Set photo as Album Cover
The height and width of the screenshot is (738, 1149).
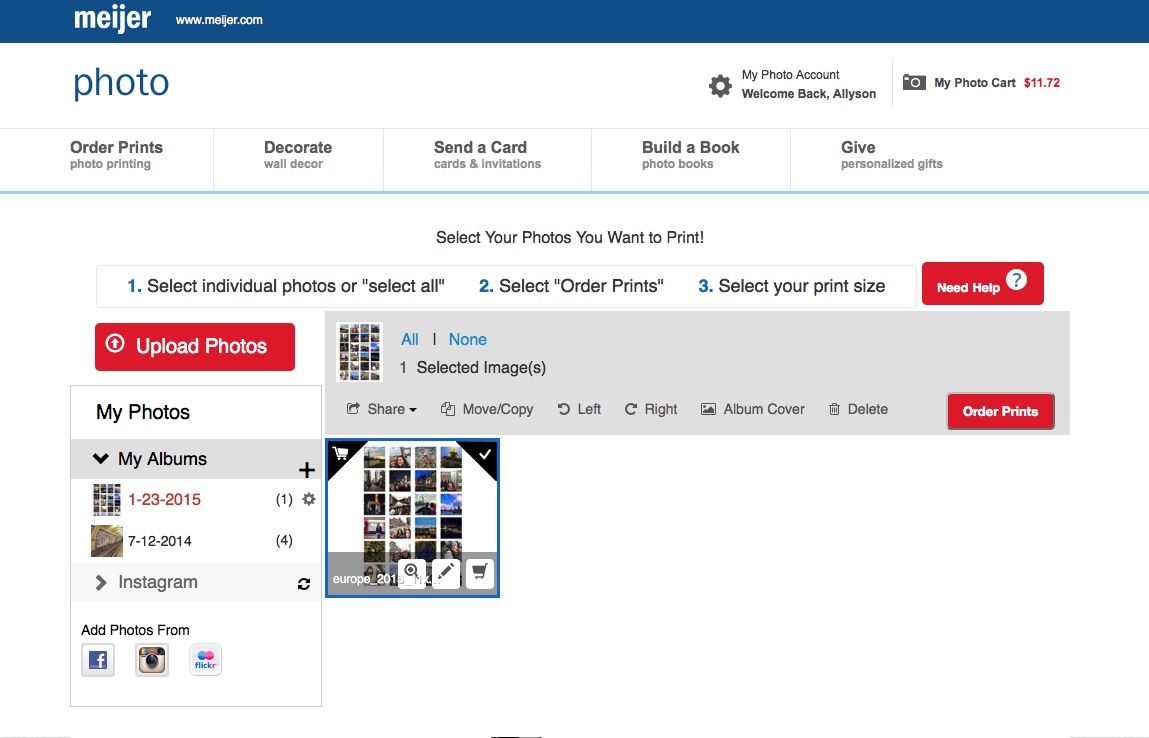[753, 409]
